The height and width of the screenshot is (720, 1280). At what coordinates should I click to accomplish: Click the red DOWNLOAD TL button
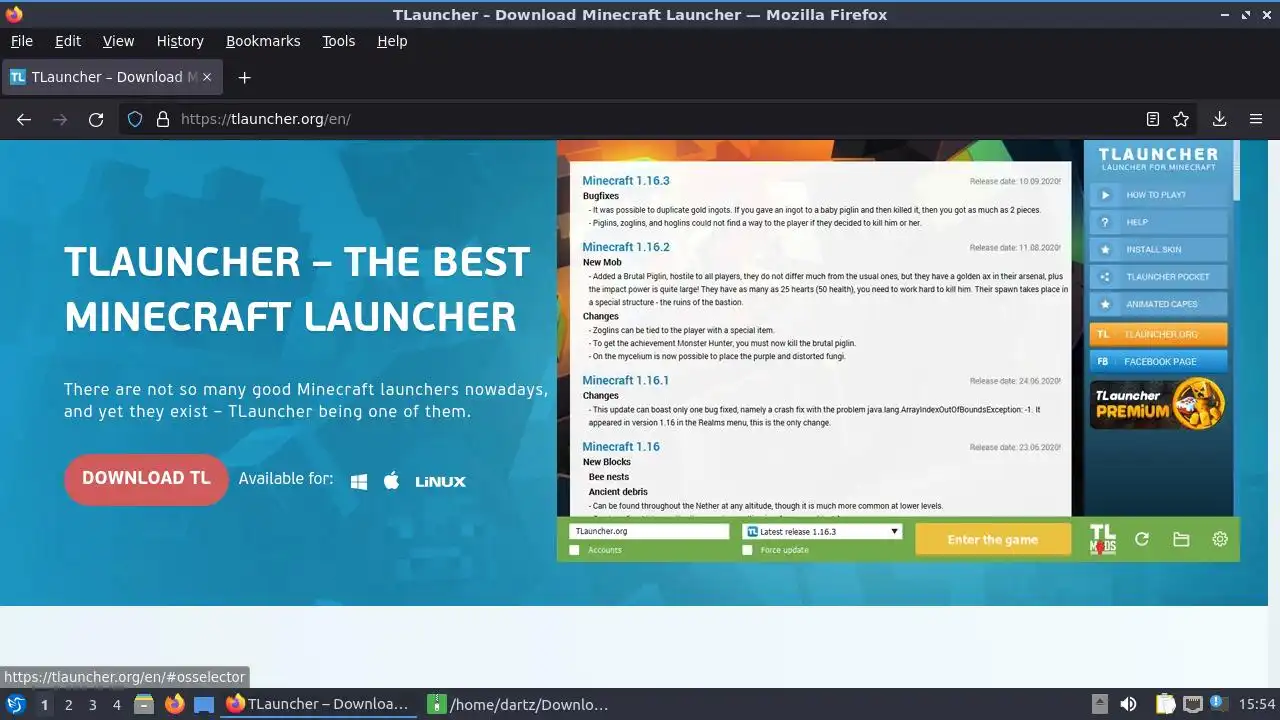146,479
